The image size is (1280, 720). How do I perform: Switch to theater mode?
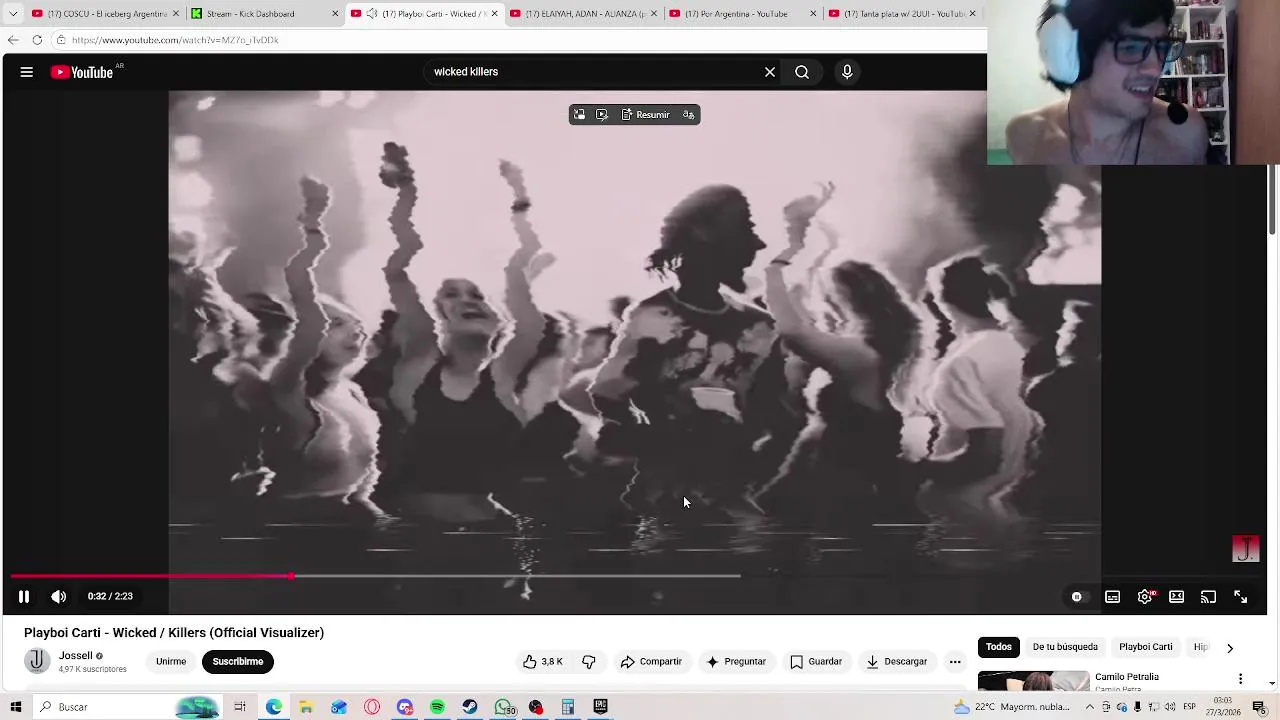(1177, 597)
